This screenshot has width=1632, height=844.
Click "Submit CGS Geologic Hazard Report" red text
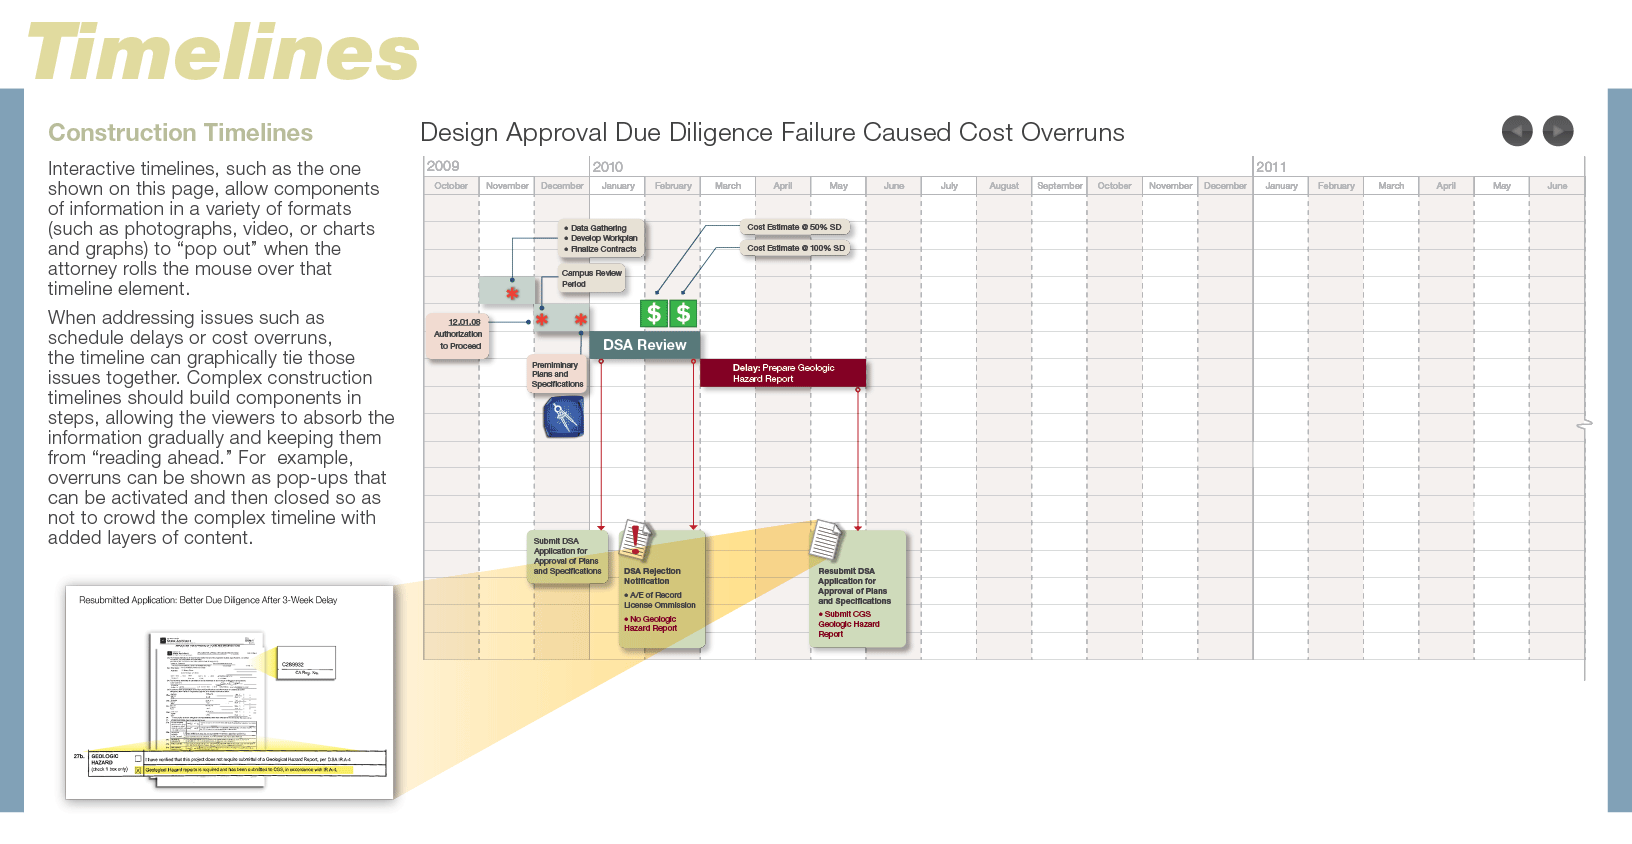(848, 624)
